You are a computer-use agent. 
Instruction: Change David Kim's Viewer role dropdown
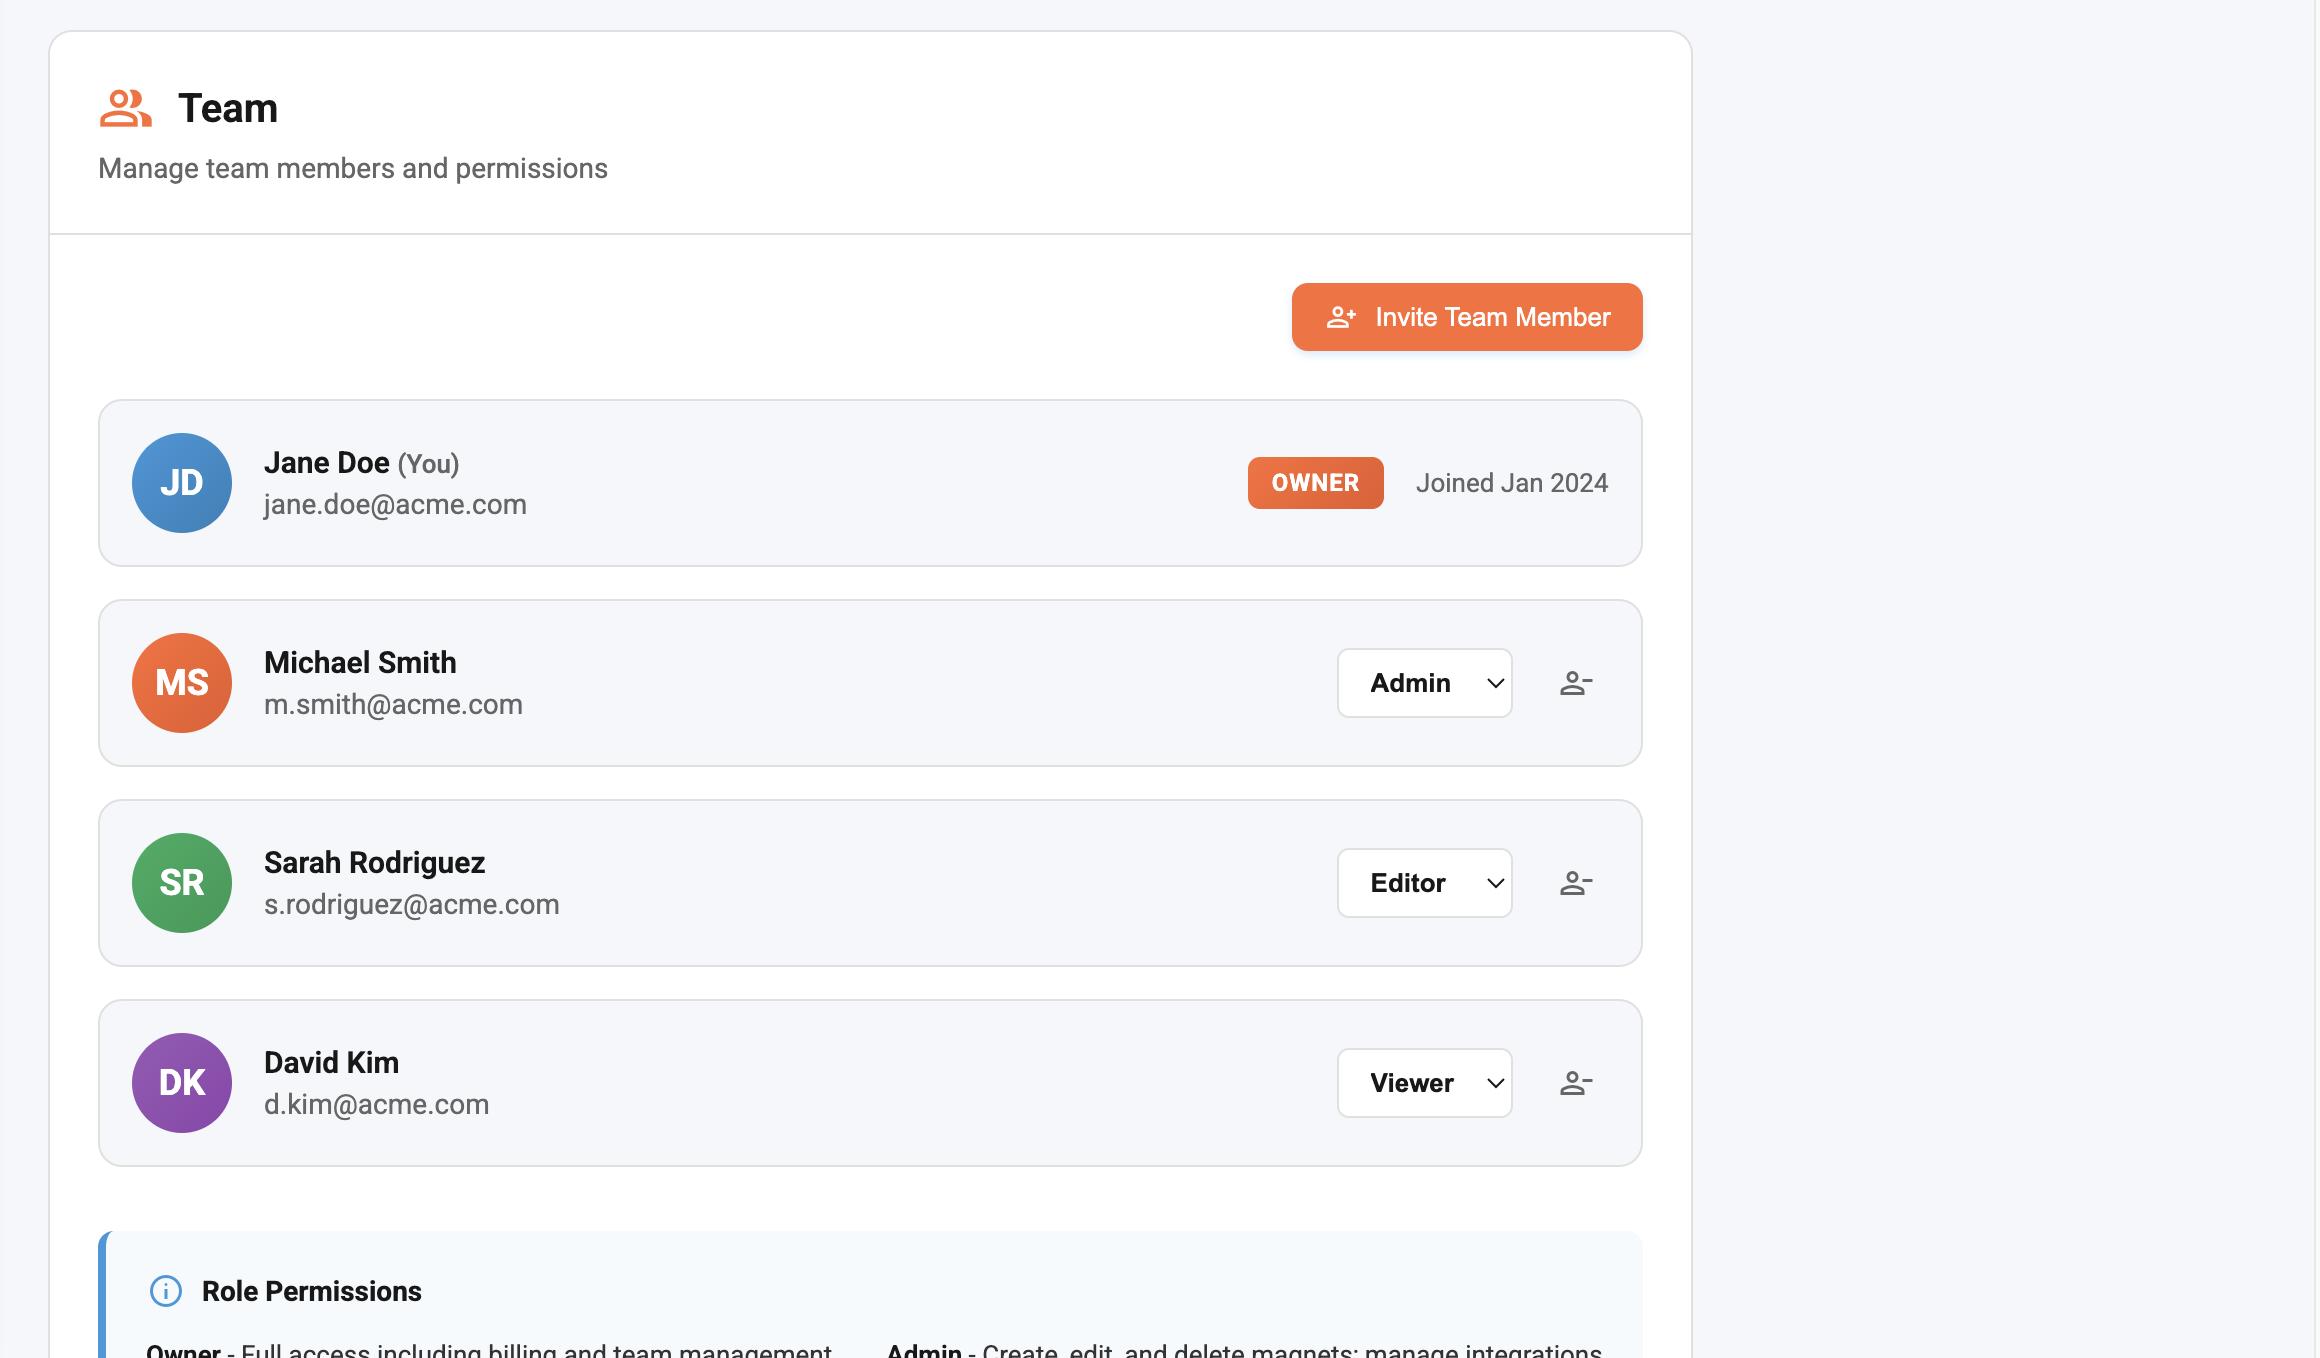[1424, 1083]
